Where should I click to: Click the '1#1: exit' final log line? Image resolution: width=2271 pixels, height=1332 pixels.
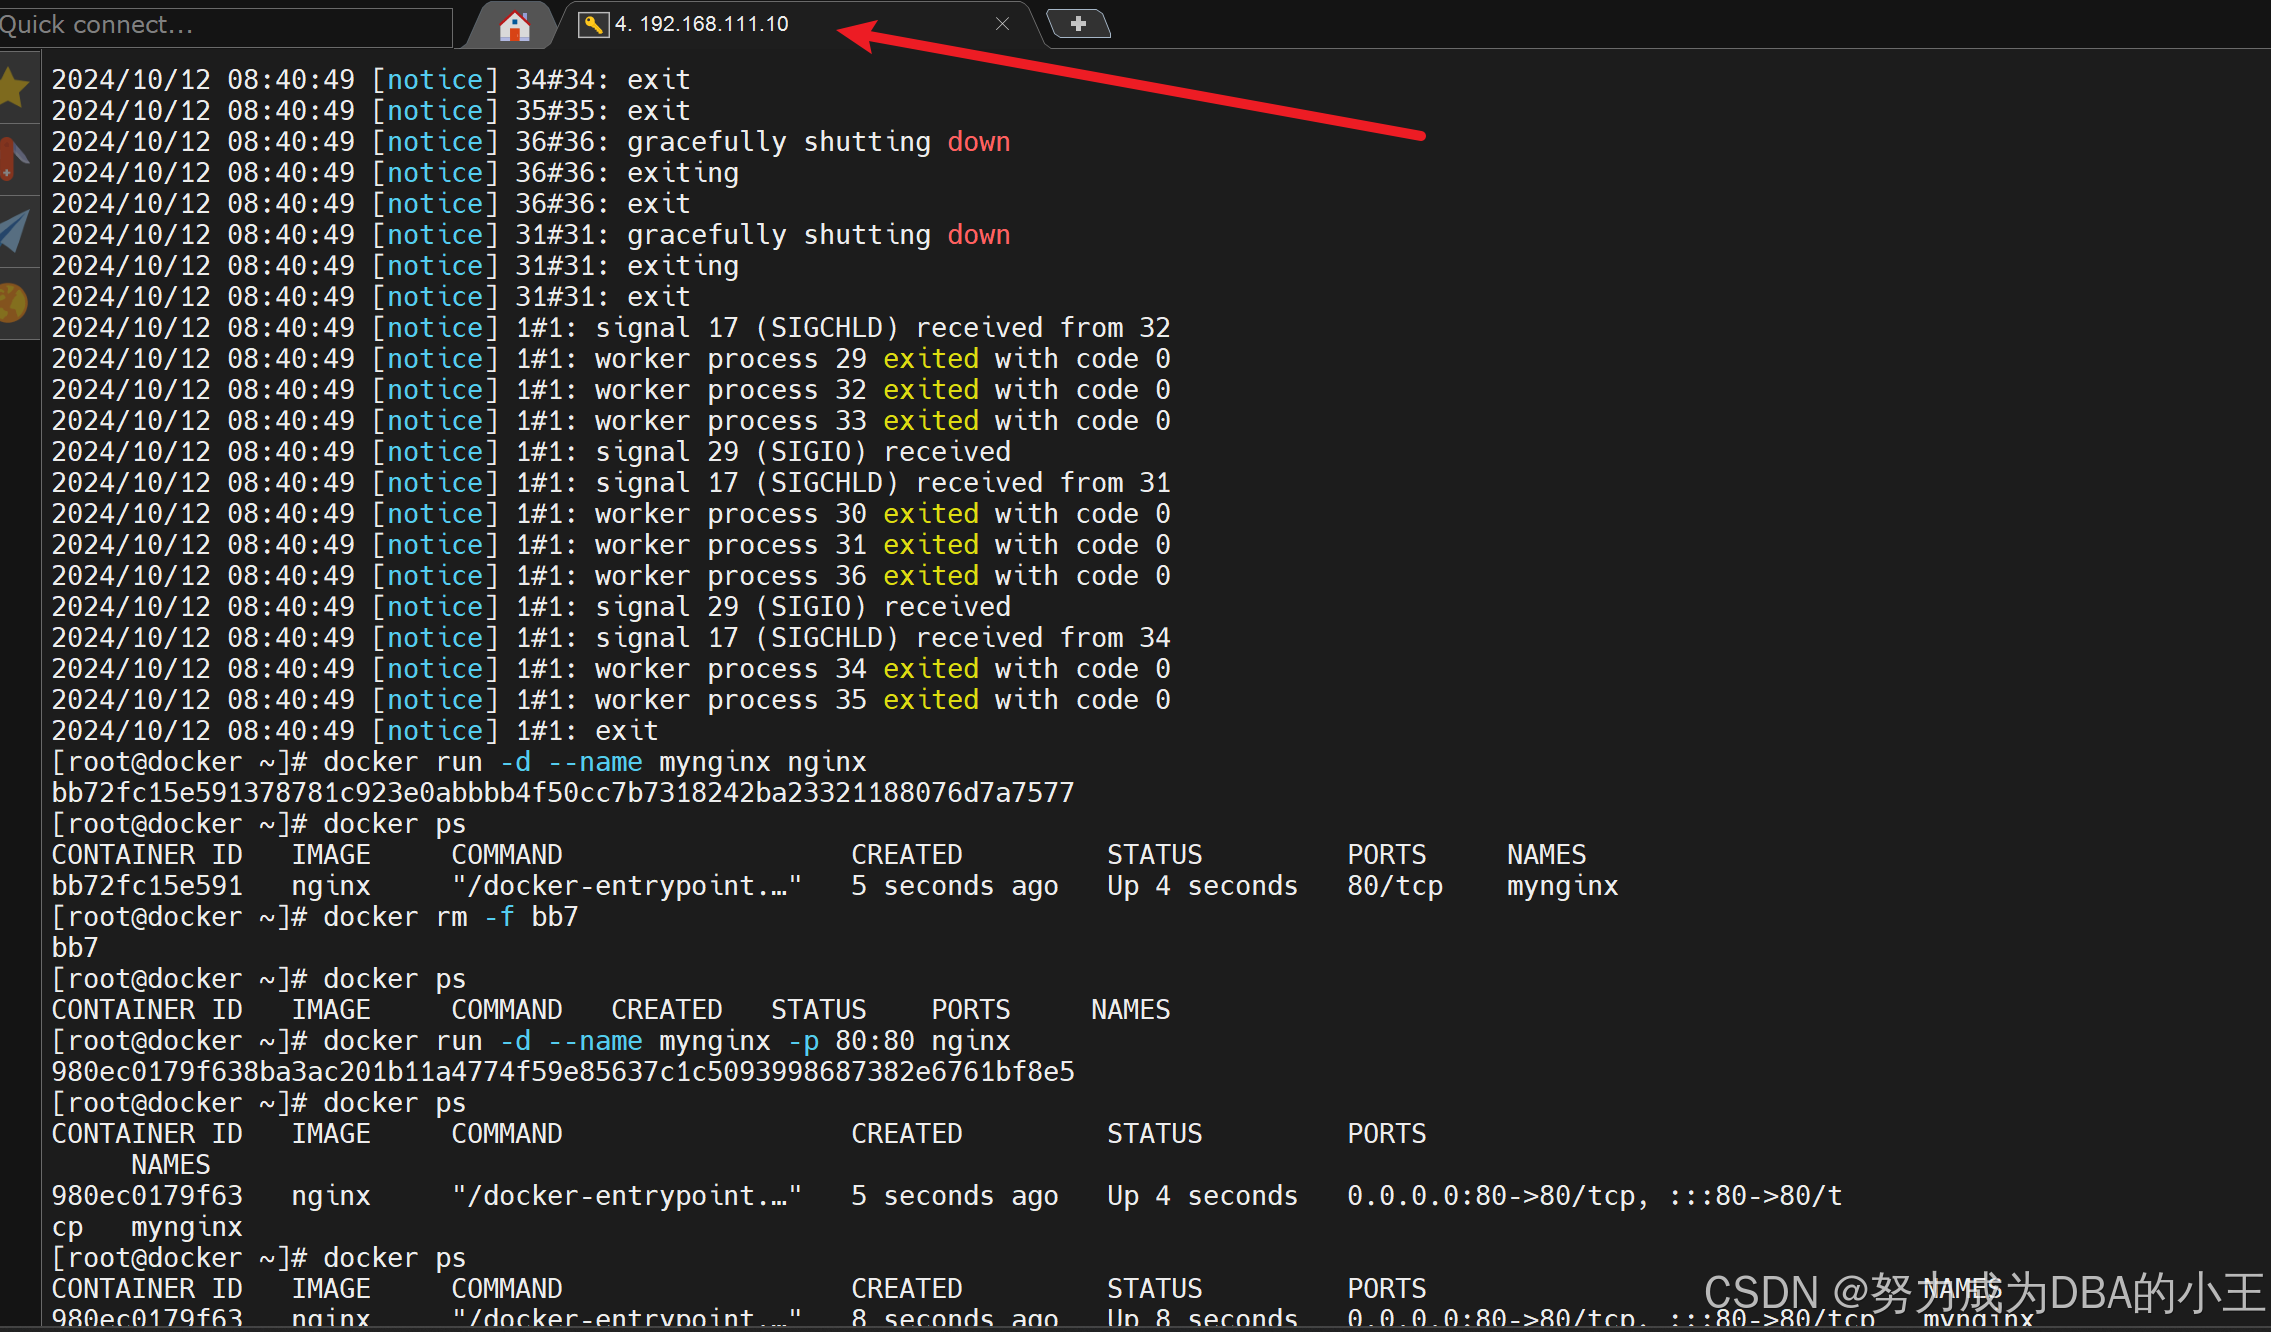[x=586, y=731]
